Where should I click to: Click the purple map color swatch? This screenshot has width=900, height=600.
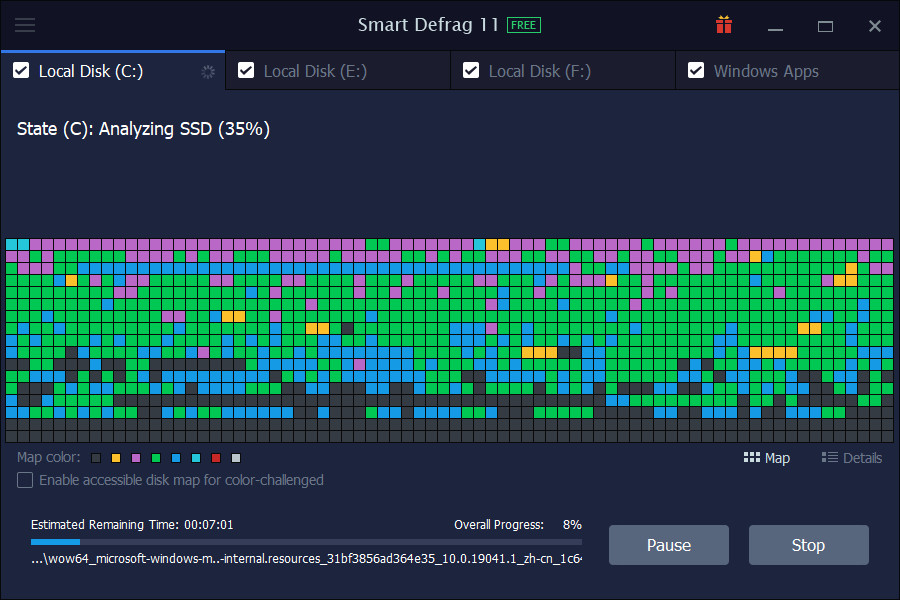point(136,458)
